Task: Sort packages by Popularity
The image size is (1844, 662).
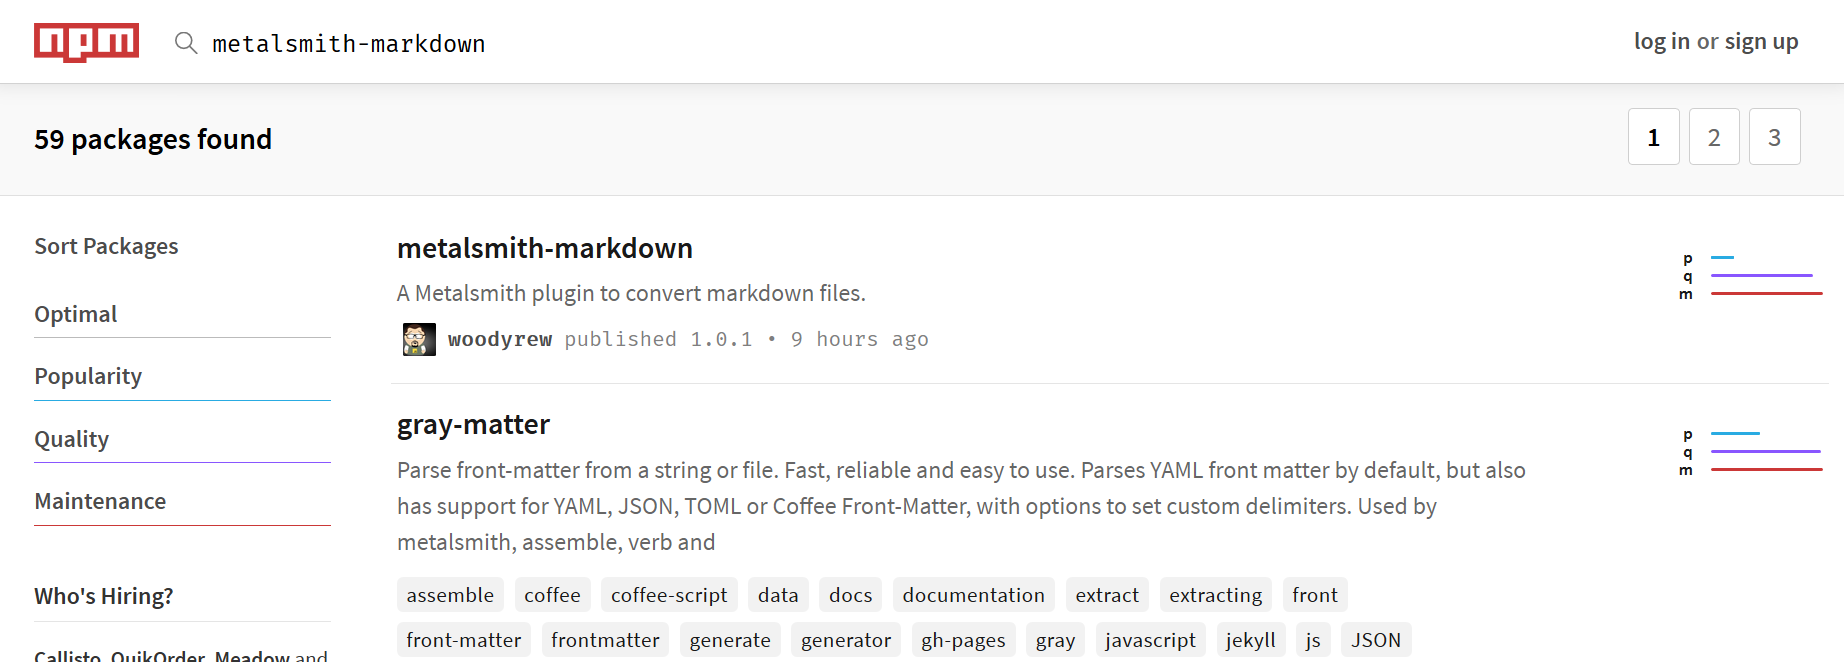Action: click(x=88, y=376)
